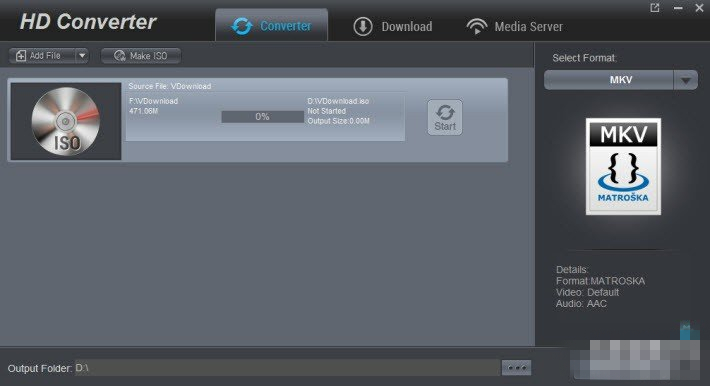Click the Source File: VDownload label

click(170, 86)
